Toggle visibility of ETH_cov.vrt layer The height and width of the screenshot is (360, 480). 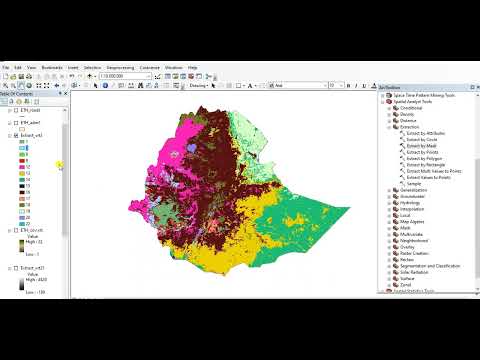[x=16, y=230]
